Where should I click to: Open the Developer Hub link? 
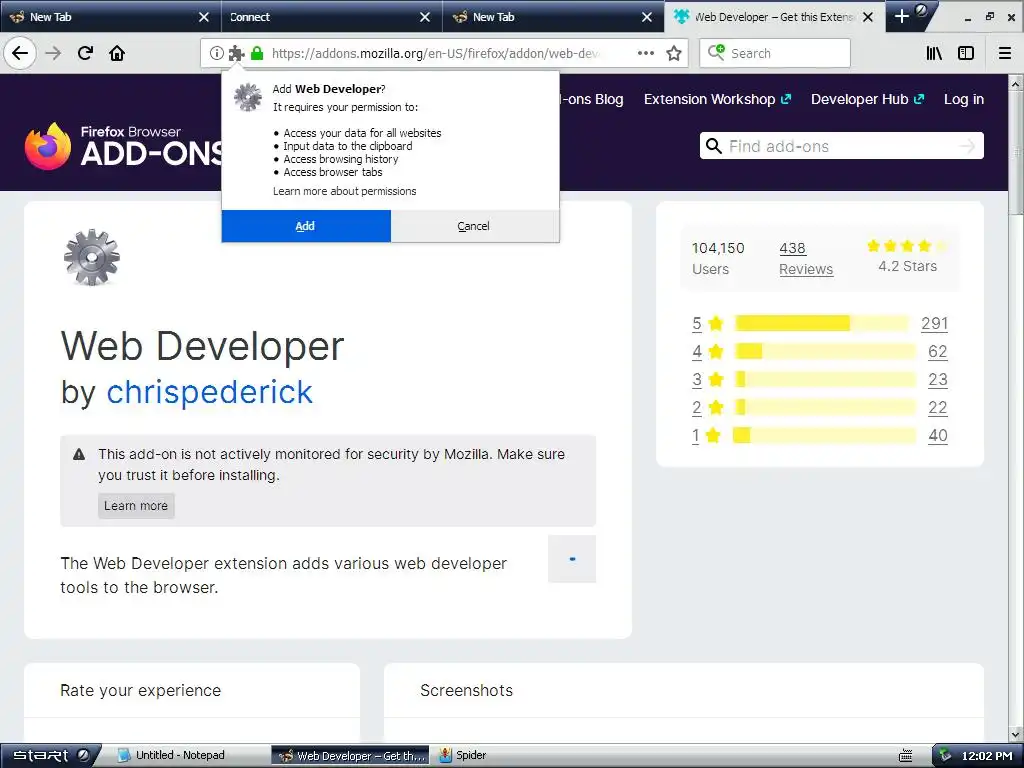pos(867,99)
